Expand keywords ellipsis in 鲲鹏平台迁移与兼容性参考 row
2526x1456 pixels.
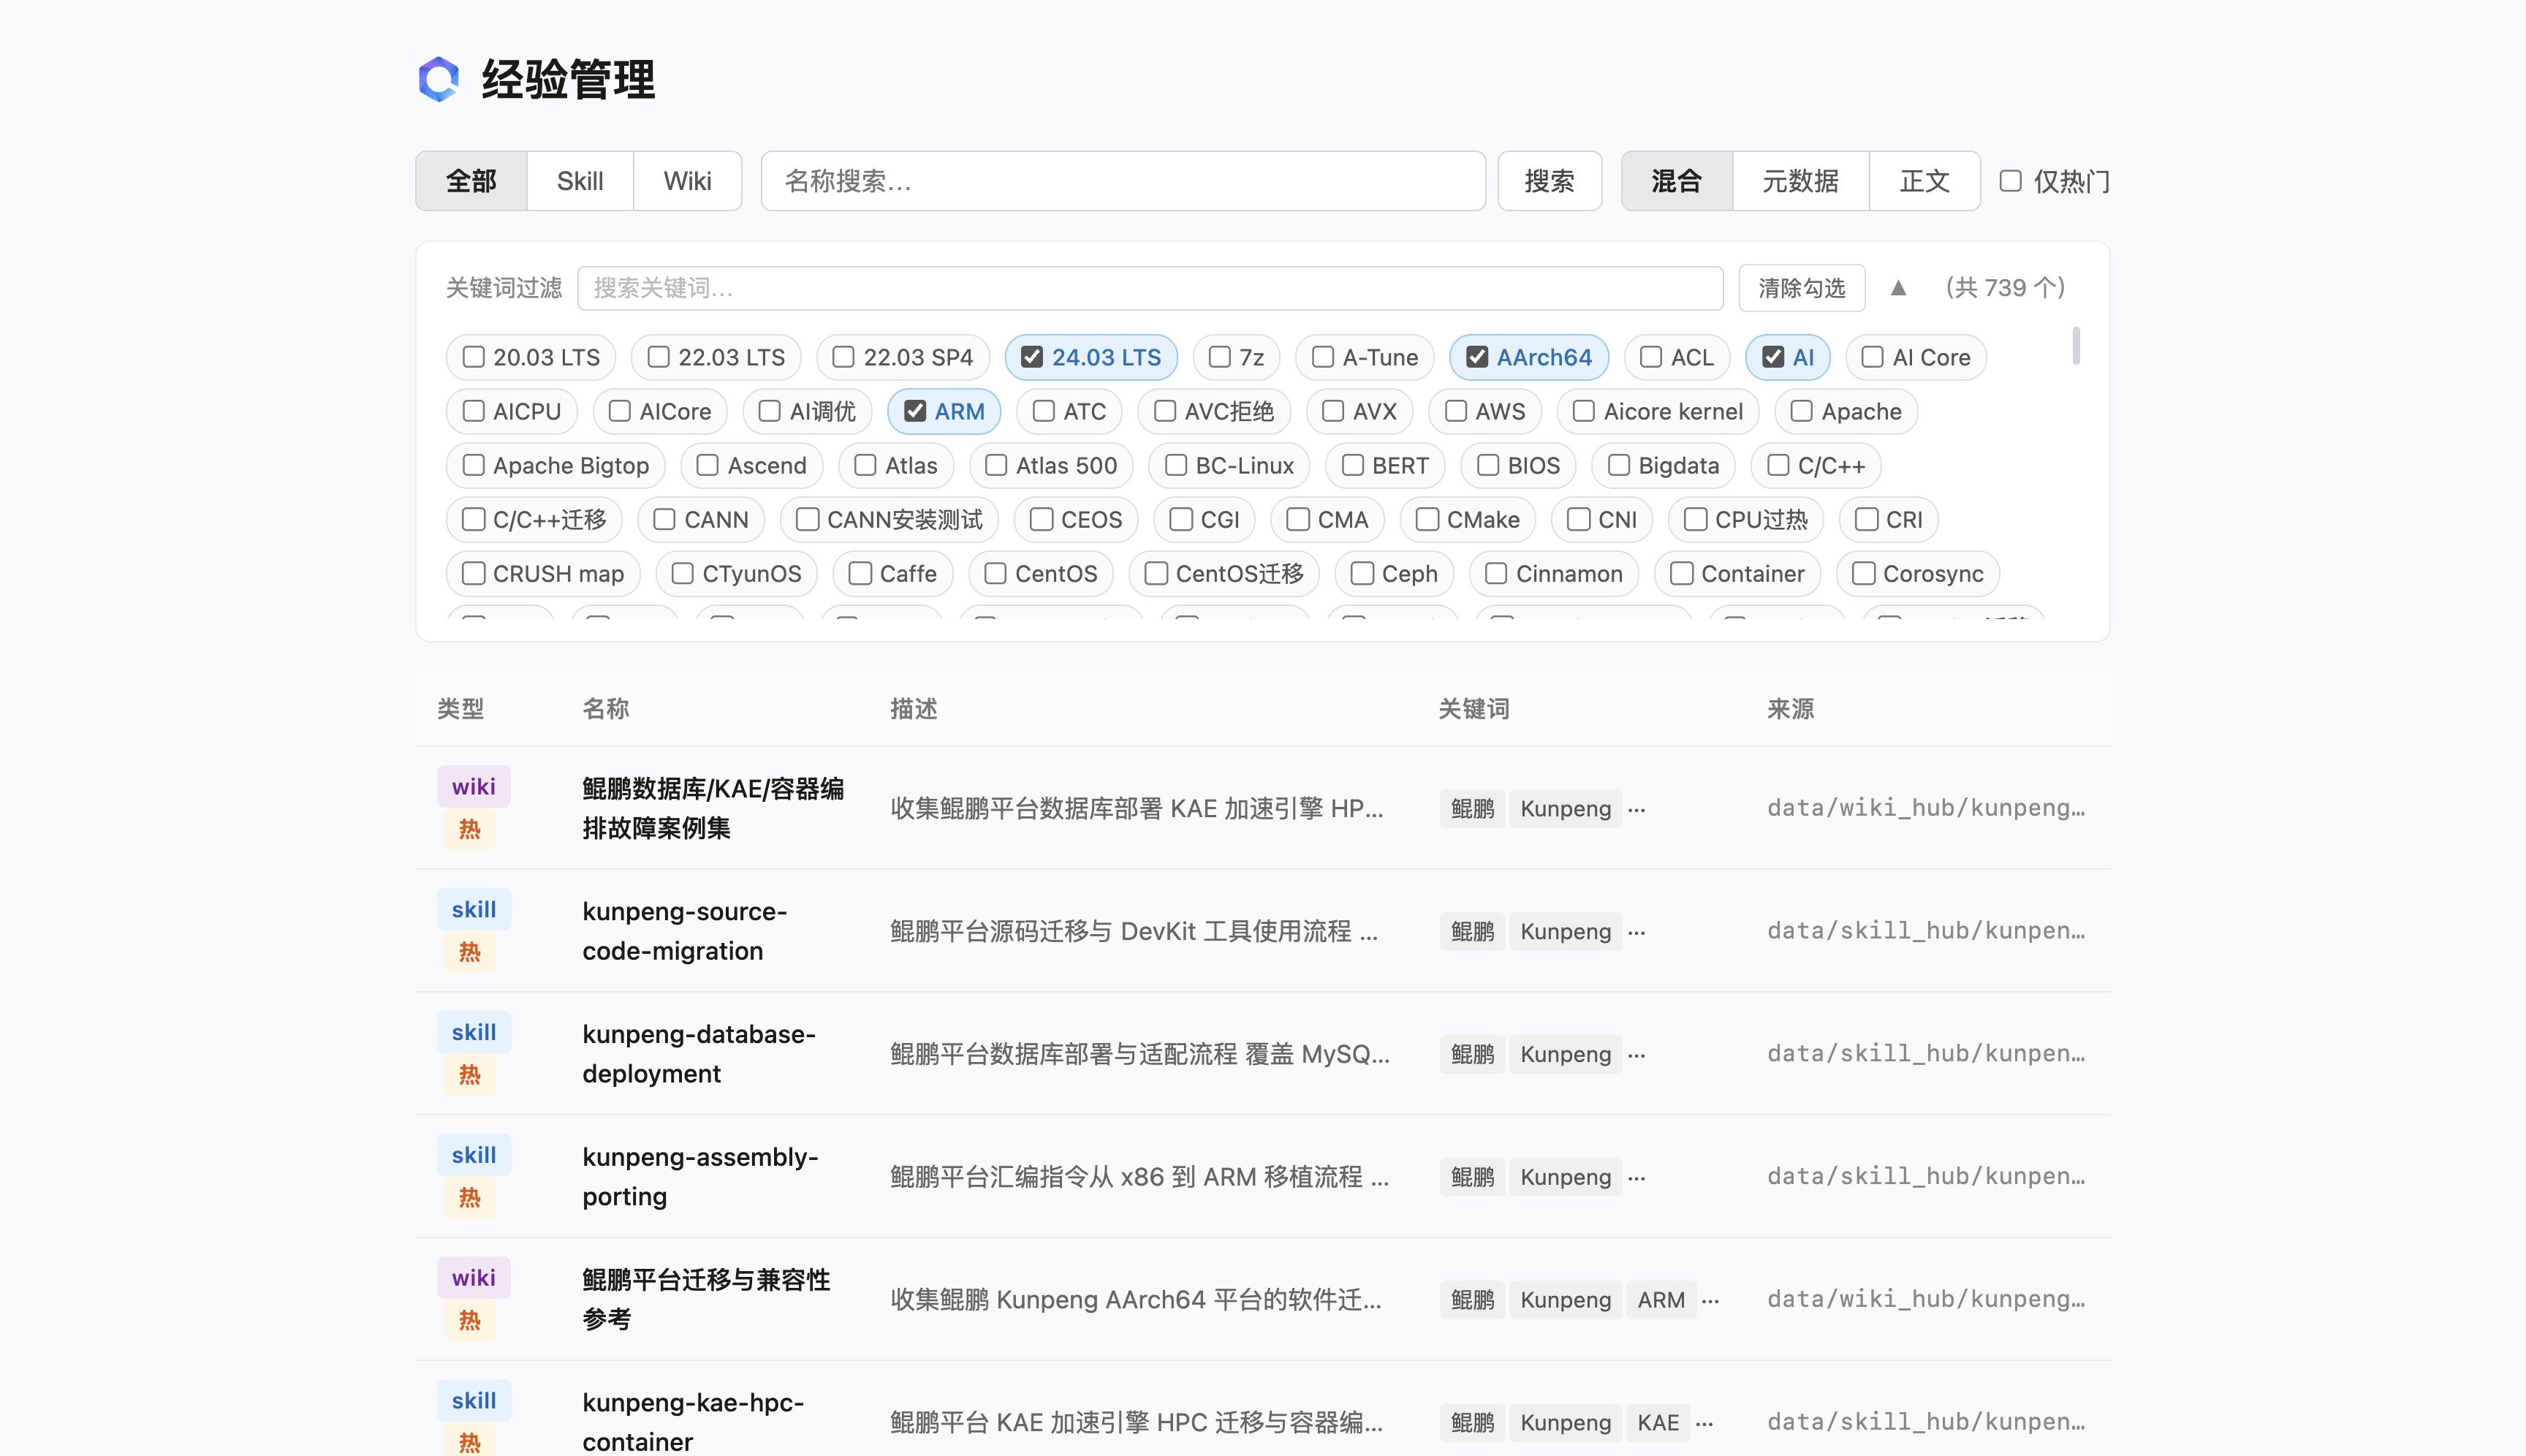click(x=1710, y=1300)
